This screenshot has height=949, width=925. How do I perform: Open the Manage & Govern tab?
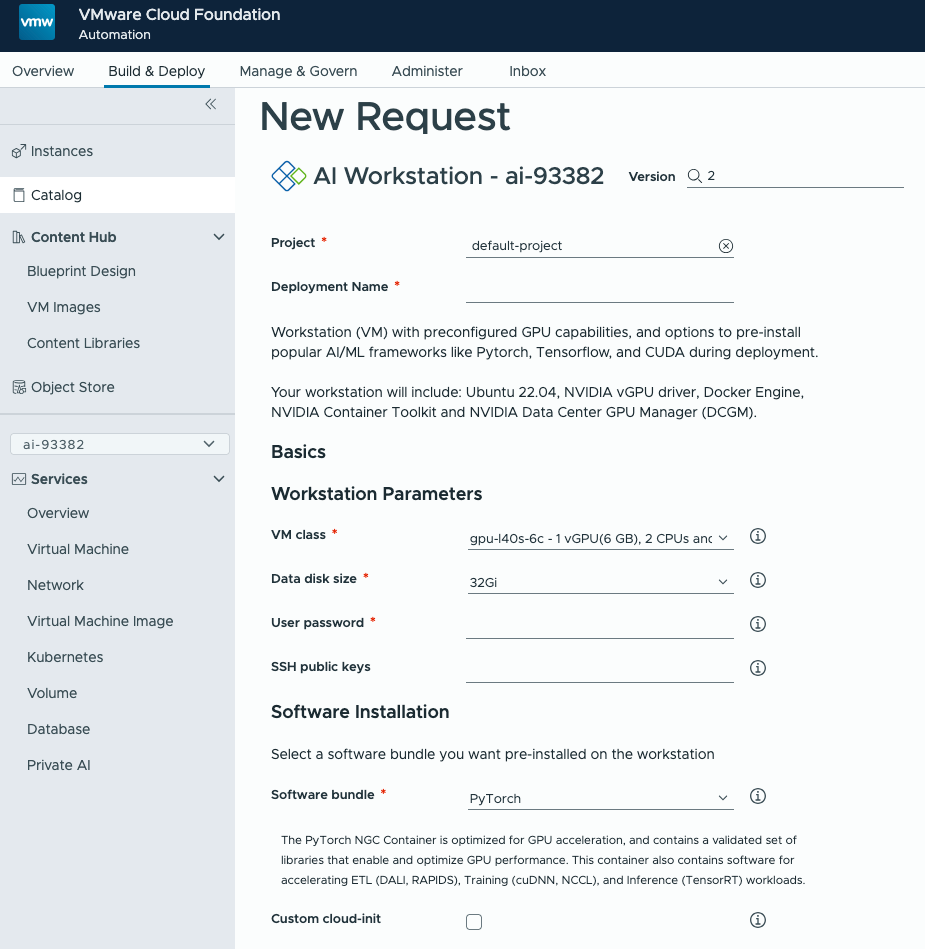(298, 71)
